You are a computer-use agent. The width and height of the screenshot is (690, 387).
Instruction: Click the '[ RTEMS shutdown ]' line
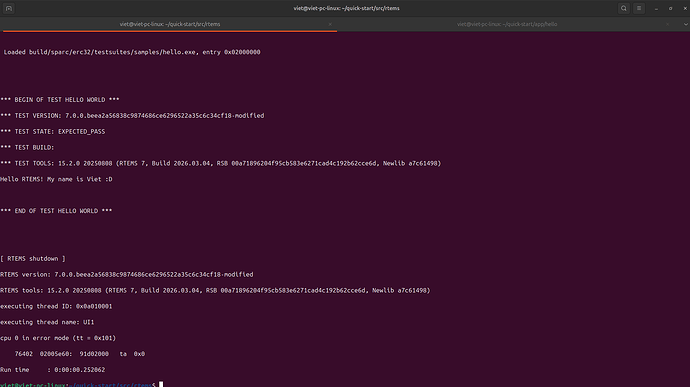[33, 258]
